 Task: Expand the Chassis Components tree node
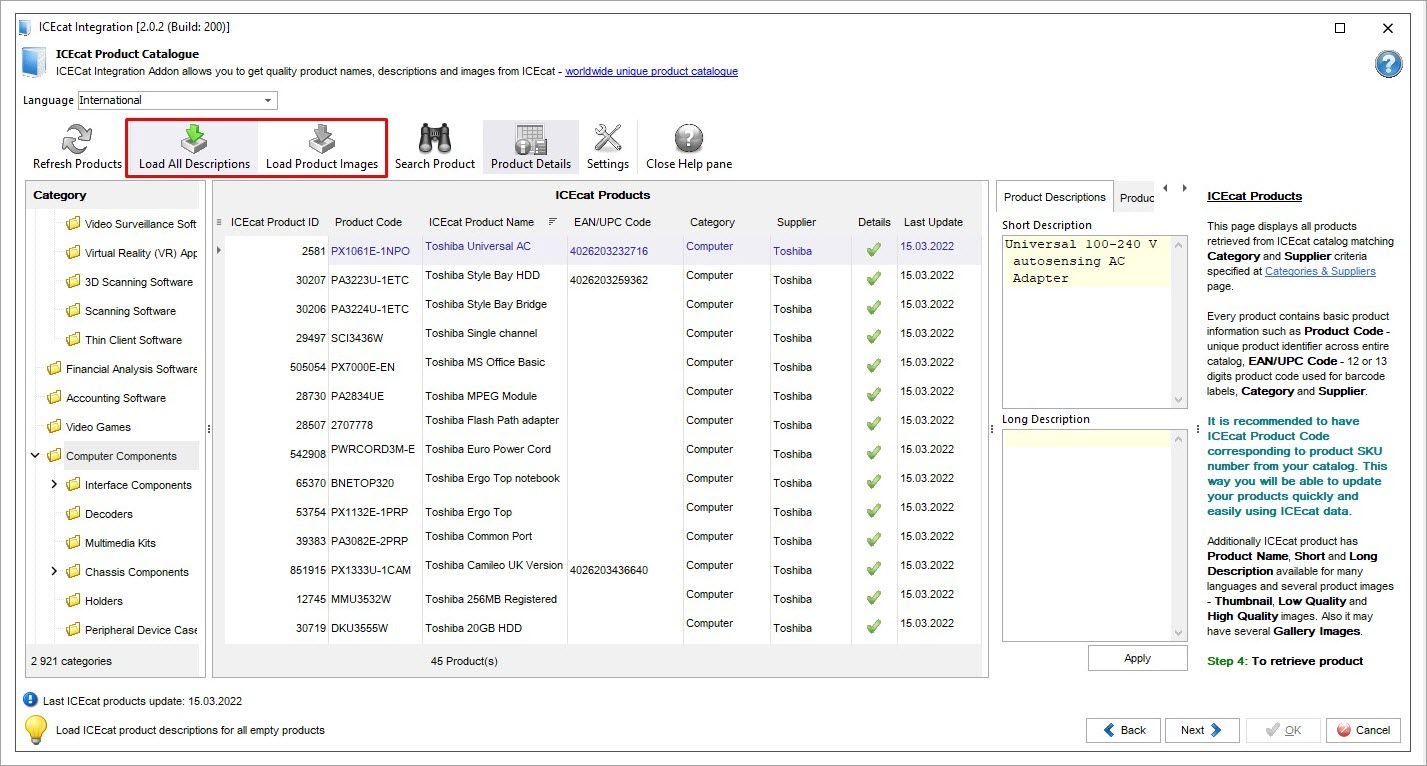pos(54,572)
